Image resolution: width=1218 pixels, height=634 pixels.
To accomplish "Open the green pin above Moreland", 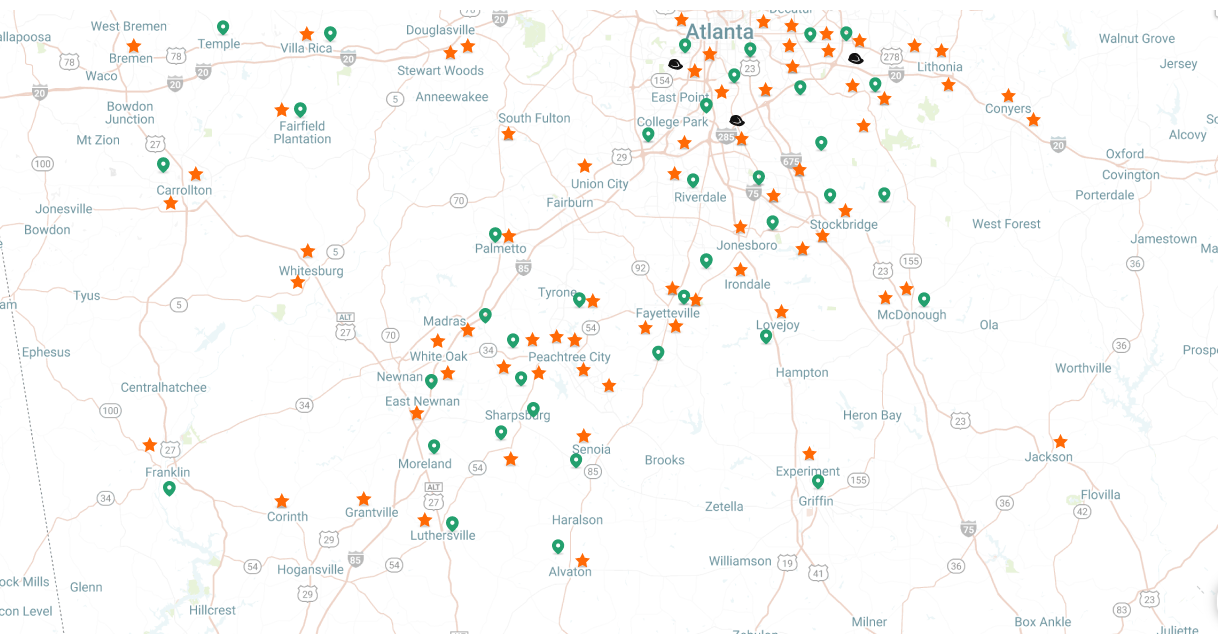I will tap(434, 447).
